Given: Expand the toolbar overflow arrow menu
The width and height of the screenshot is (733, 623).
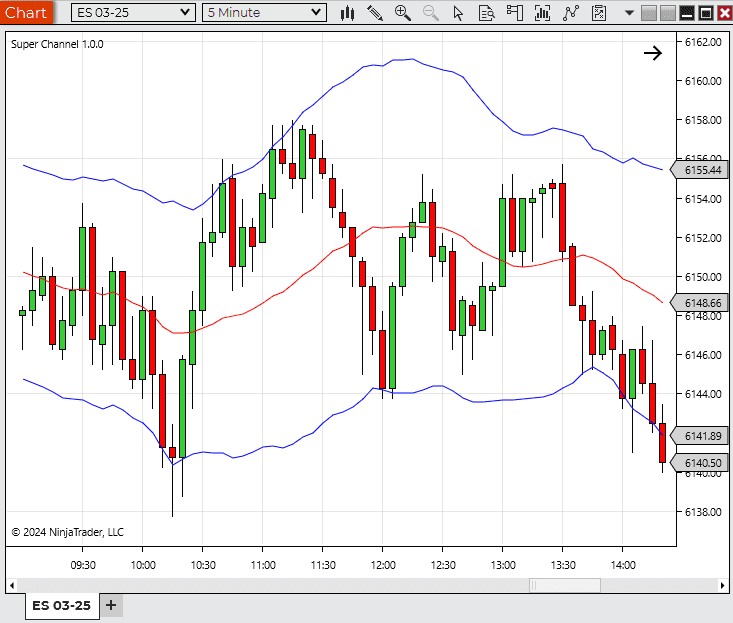Looking at the screenshot, I should coord(629,13).
